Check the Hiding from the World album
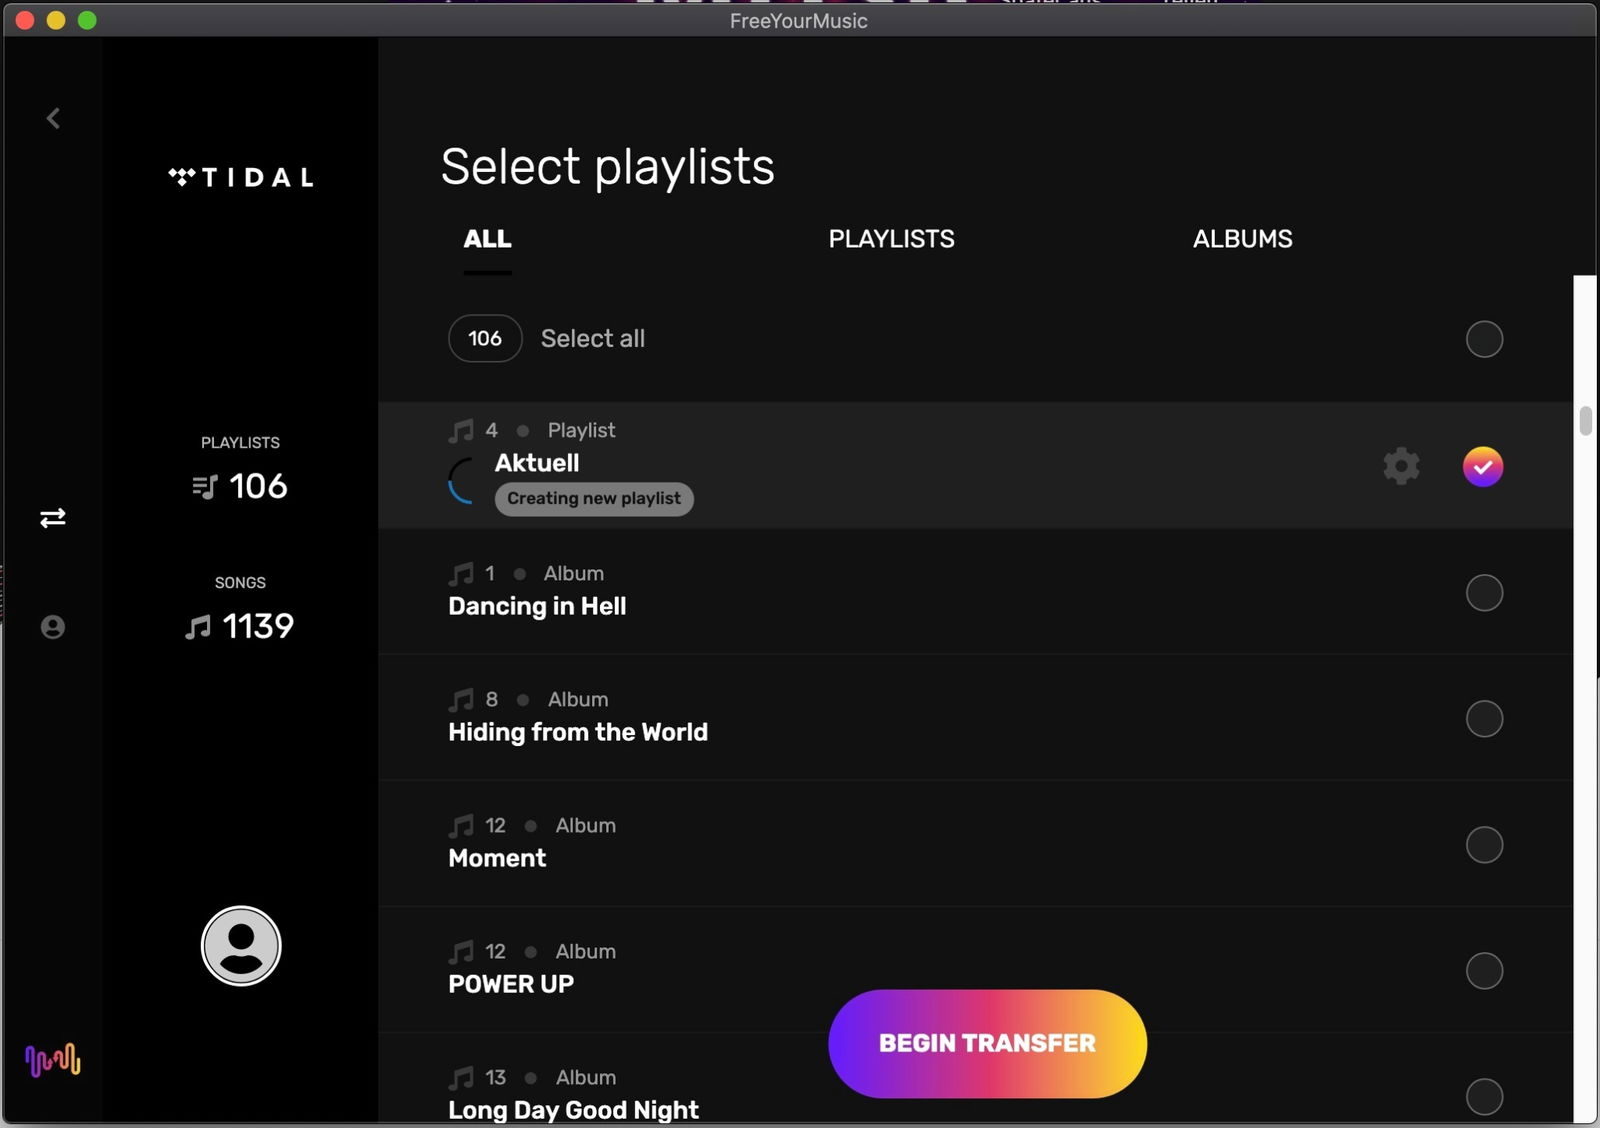Viewport: 1600px width, 1128px height. click(x=1484, y=719)
